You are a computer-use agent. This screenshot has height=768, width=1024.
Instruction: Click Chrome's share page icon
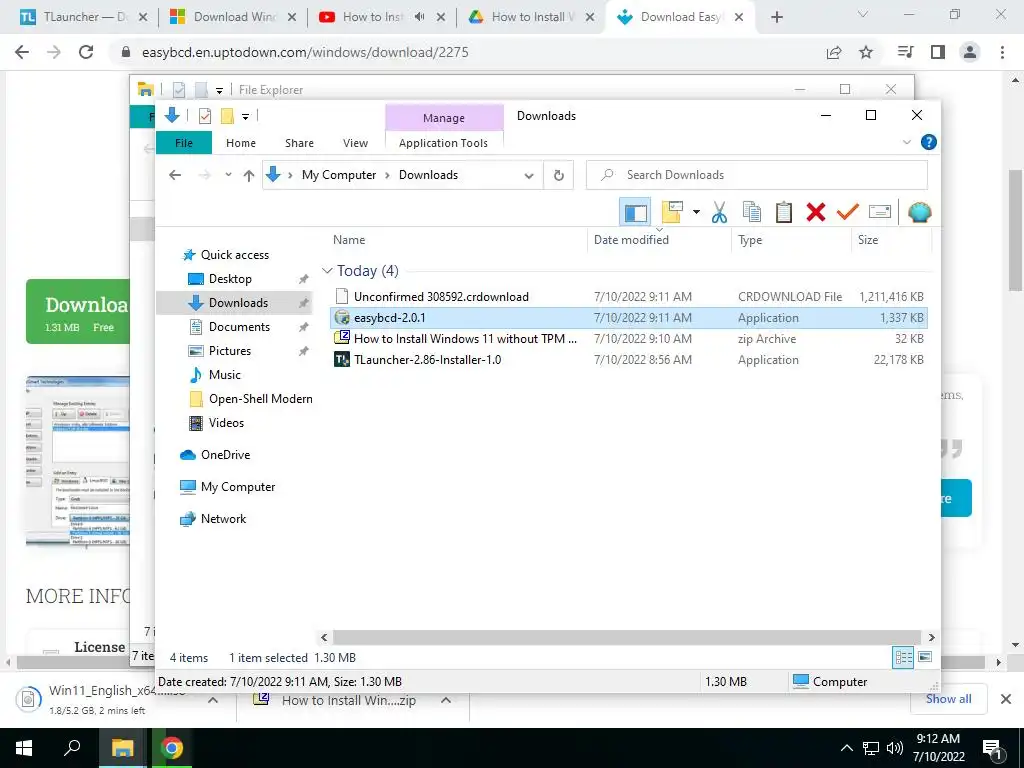pos(834,52)
